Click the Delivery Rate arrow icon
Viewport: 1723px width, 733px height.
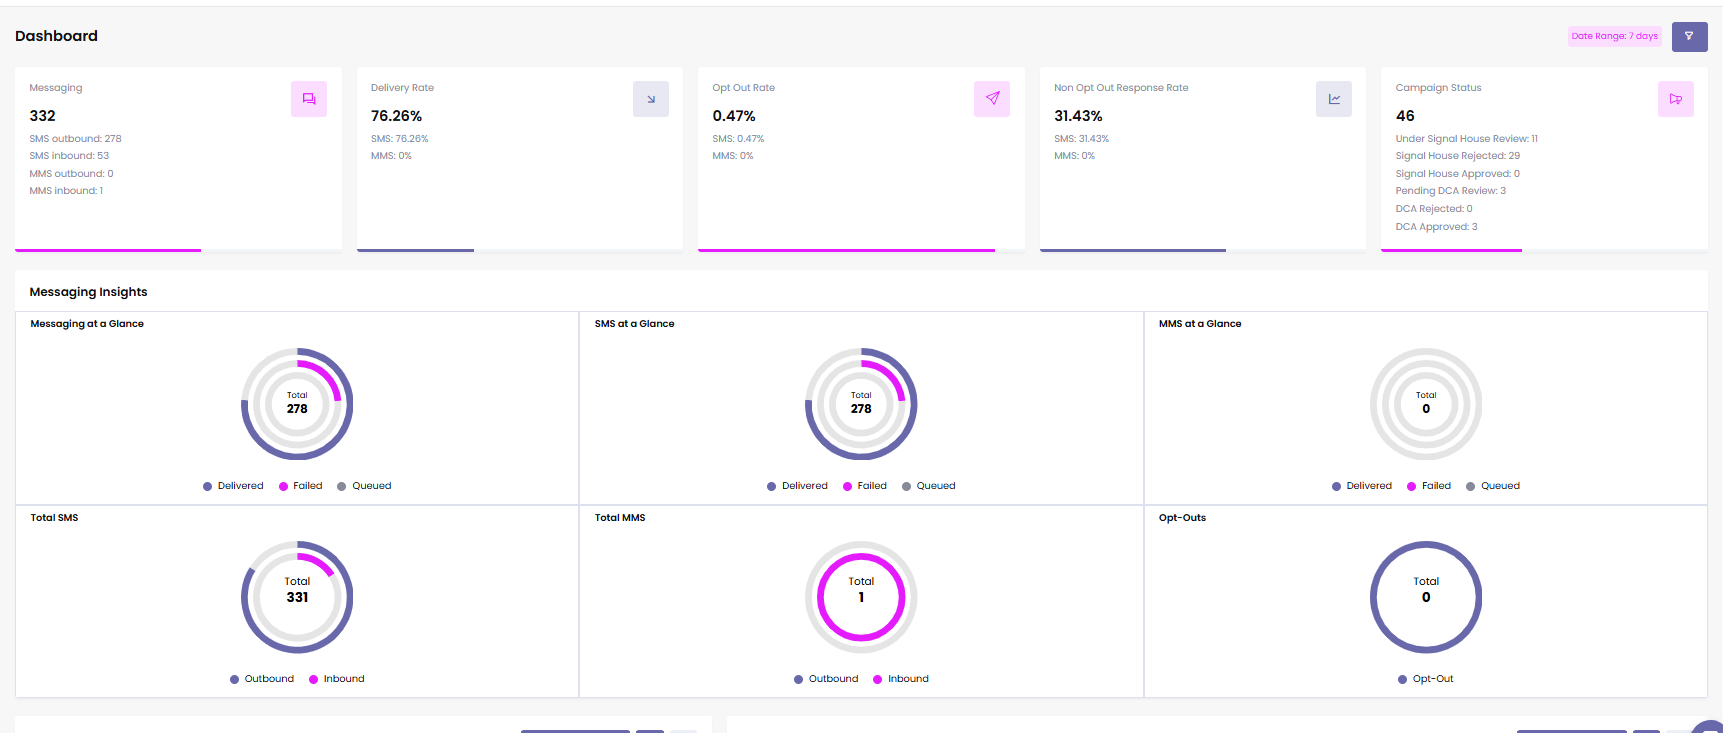point(651,99)
